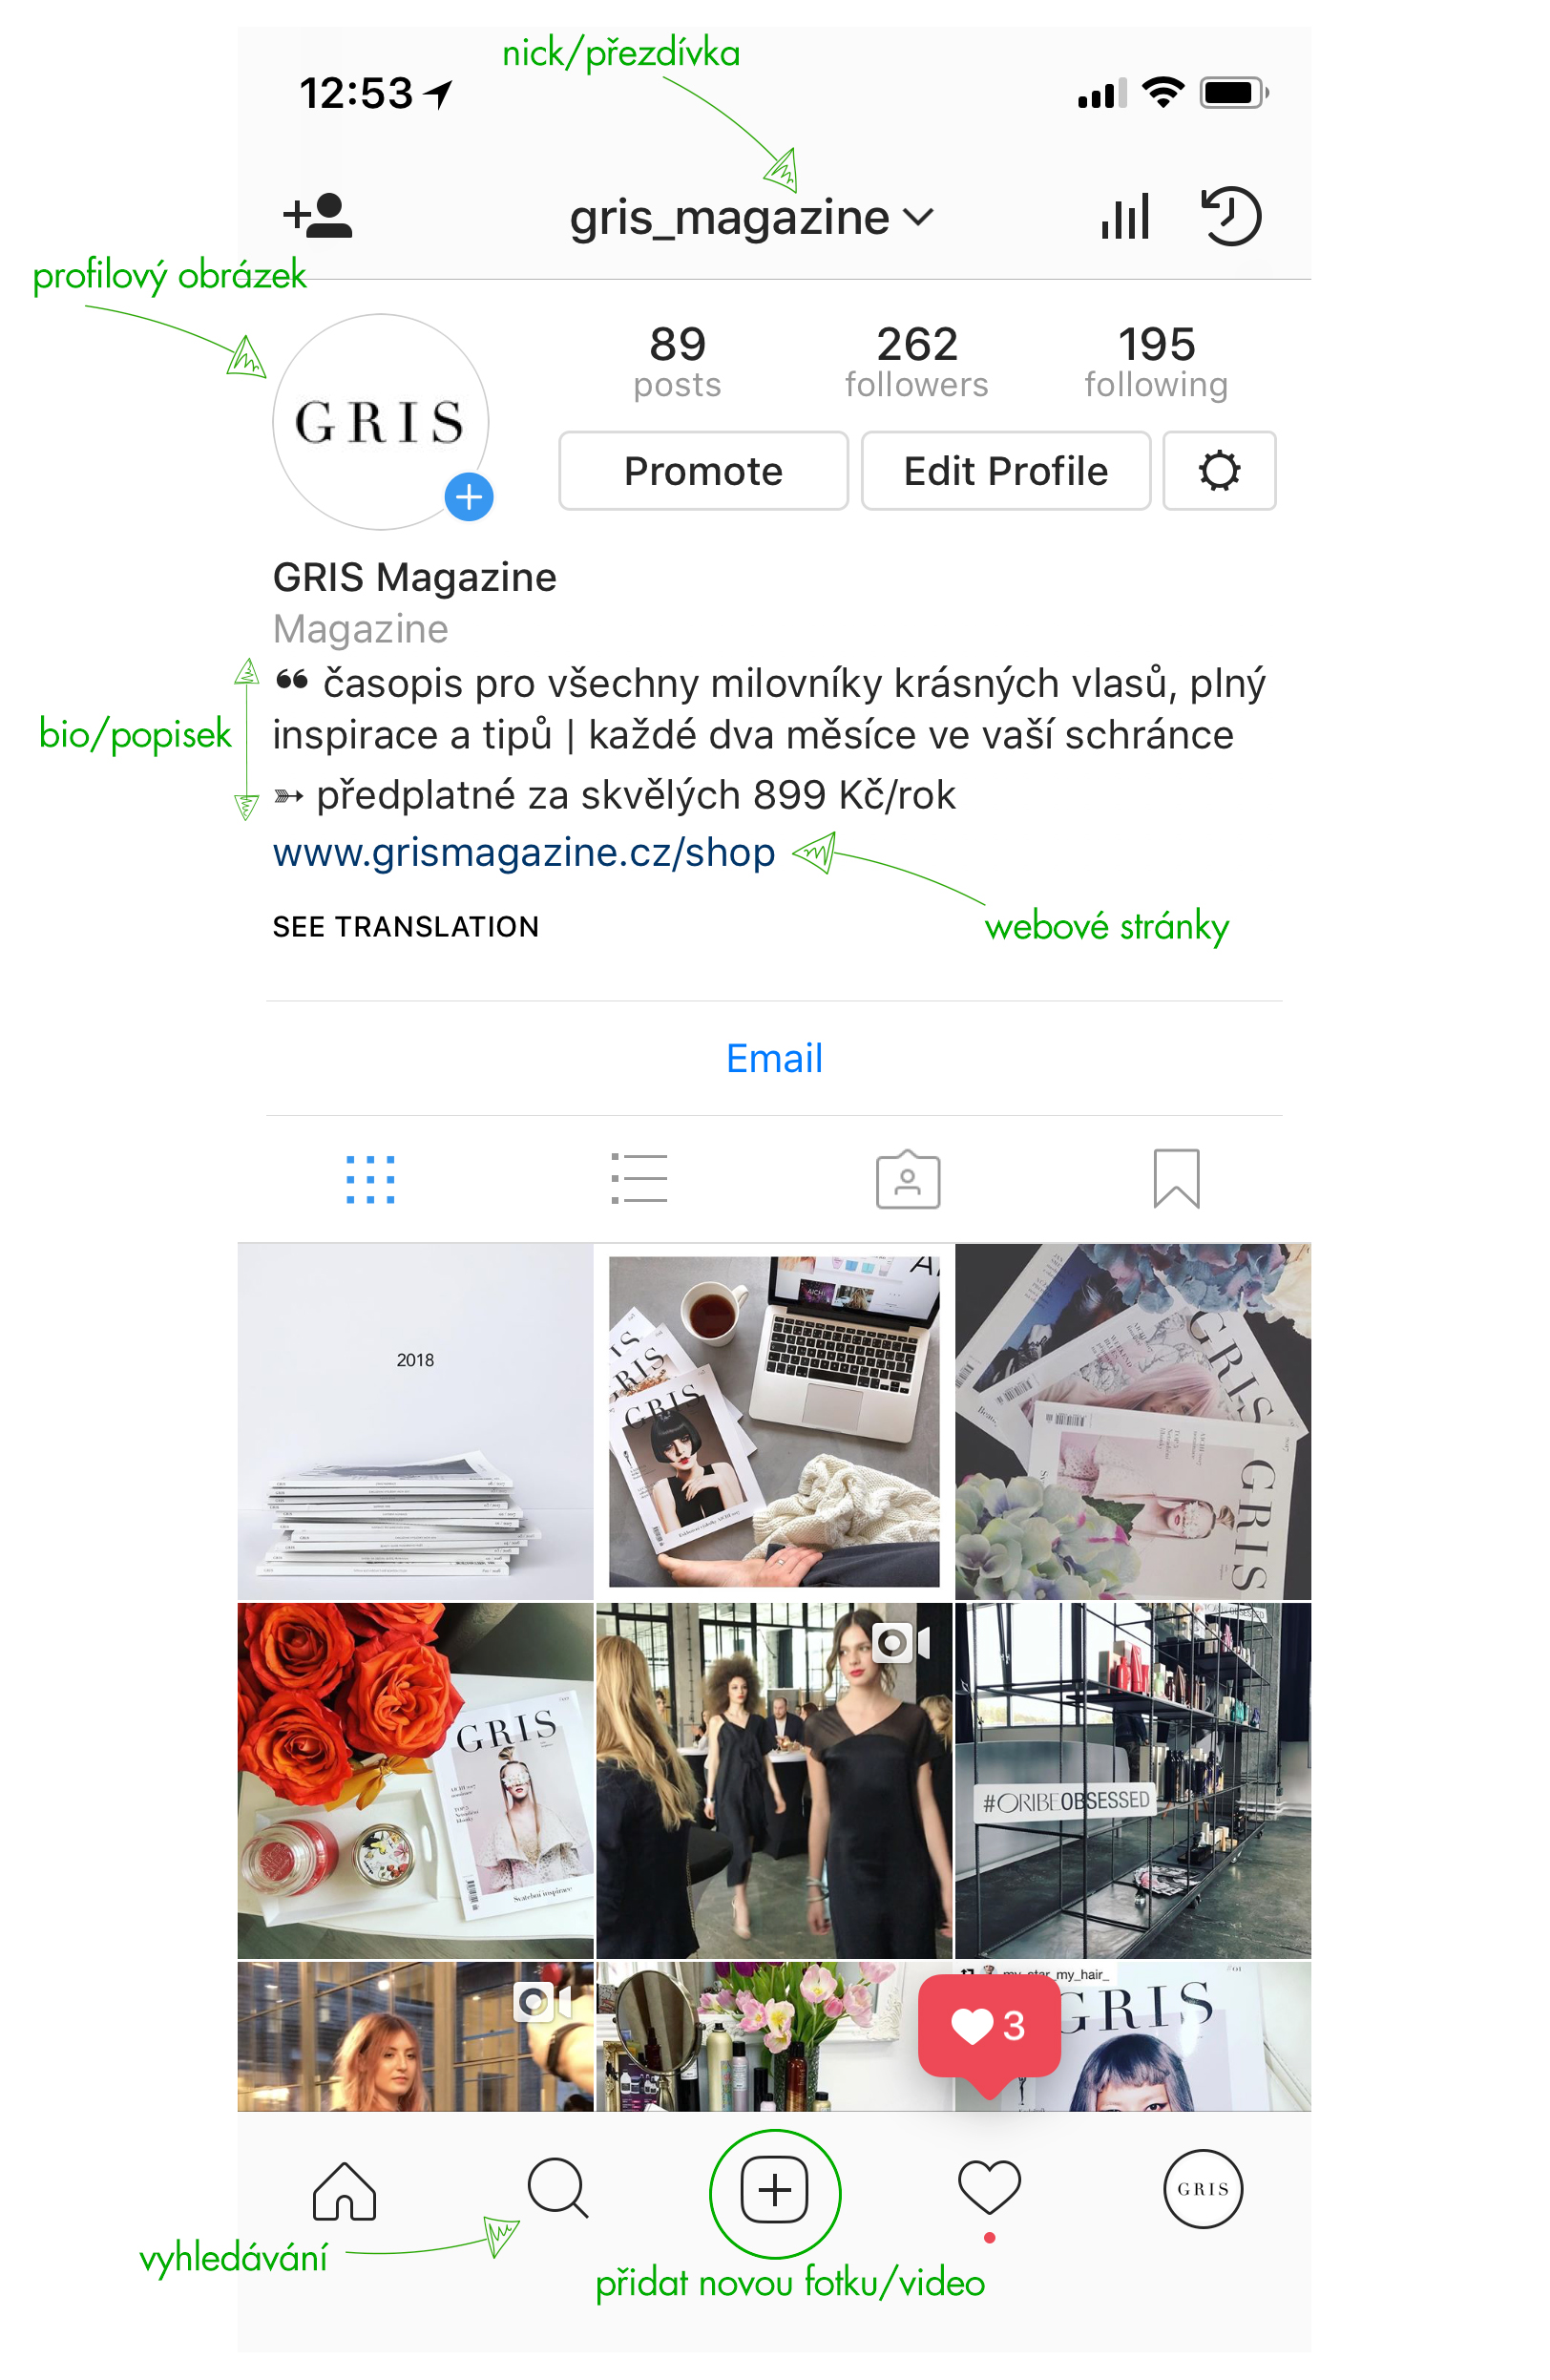Tap the Edit Profile button
Screen dimensions: 1550x2380
tap(1006, 471)
